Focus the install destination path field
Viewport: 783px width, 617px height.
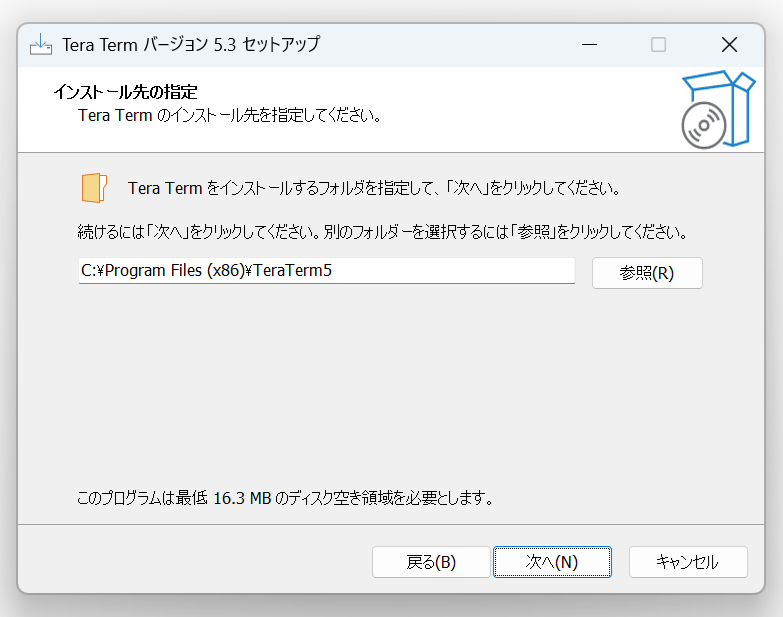tap(327, 271)
